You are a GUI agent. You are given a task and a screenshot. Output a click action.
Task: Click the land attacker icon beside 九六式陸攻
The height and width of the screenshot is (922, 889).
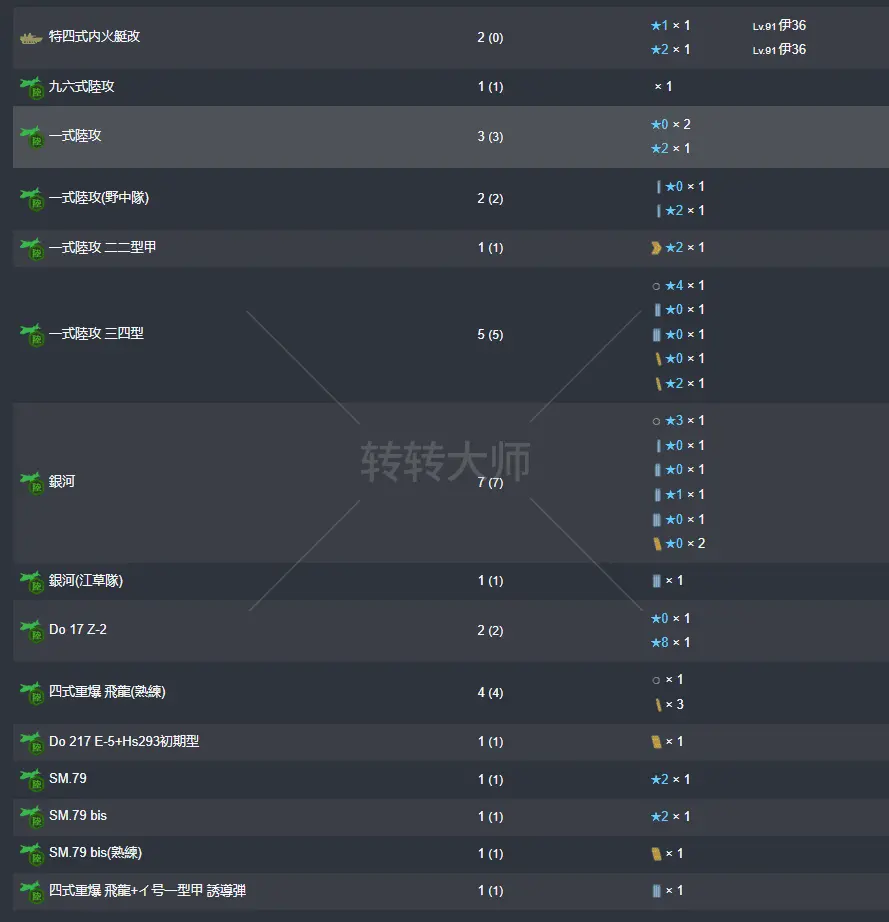(x=31, y=88)
